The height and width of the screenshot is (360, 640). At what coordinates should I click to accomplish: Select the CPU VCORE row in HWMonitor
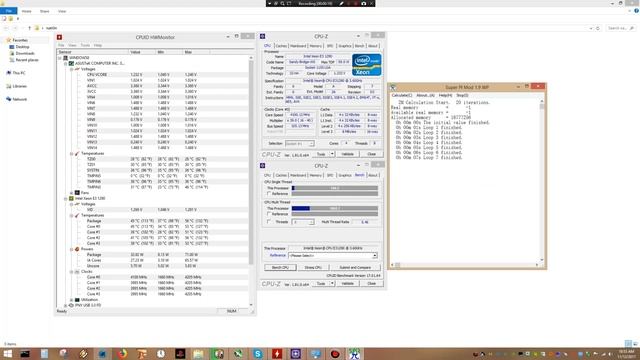[x=153, y=75]
